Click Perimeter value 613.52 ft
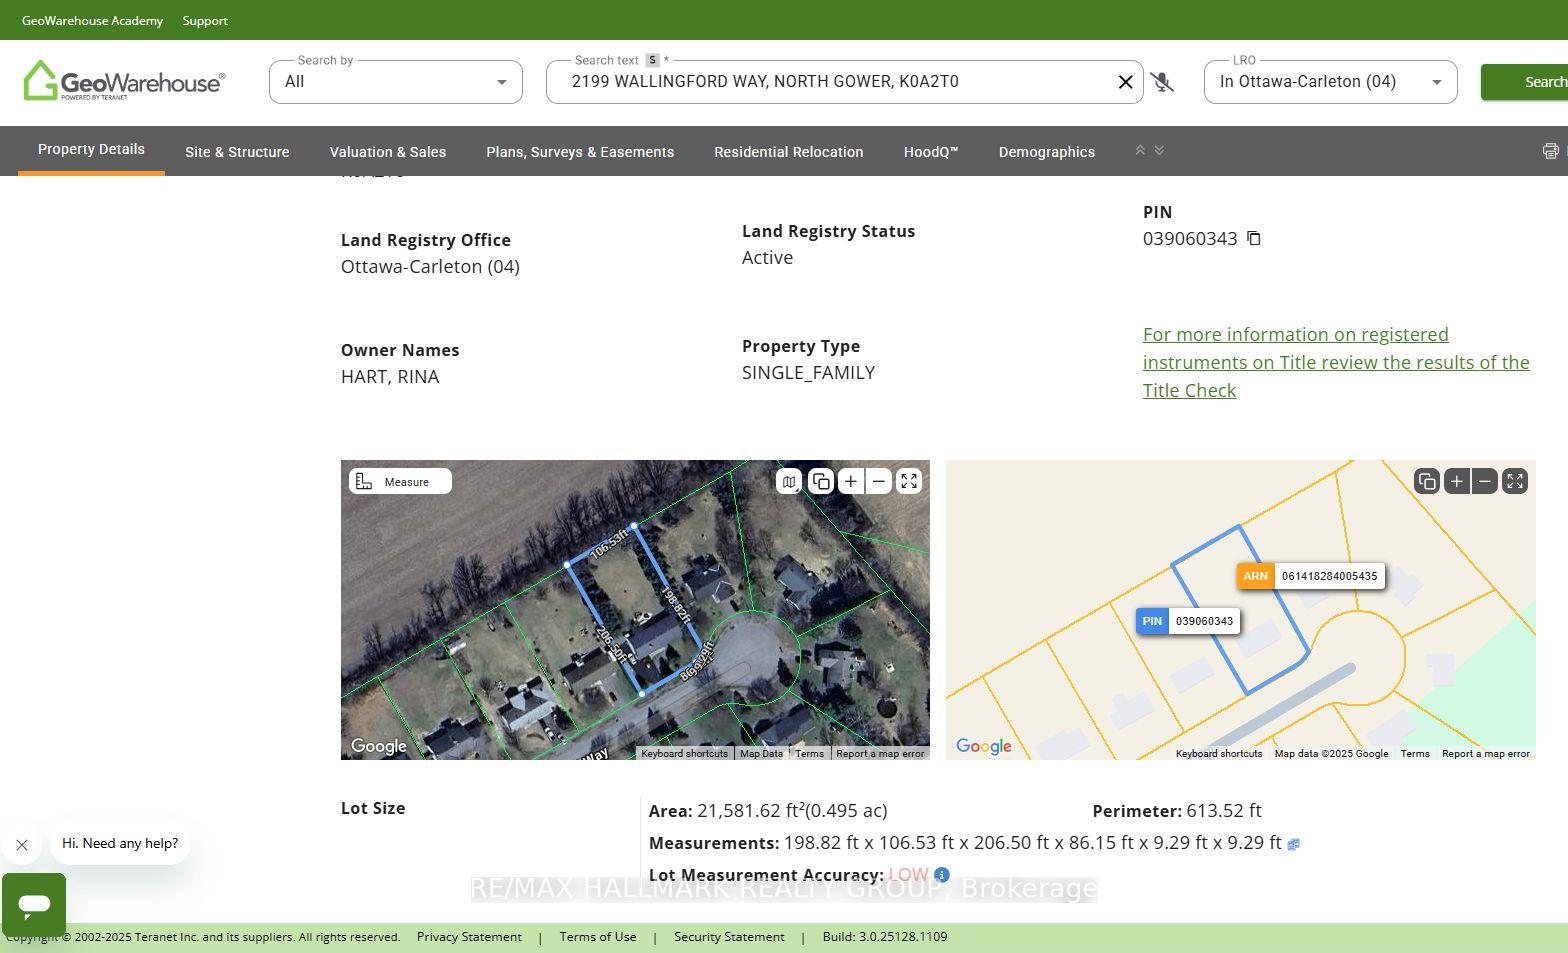1568x953 pixels. pos(1223,811)
